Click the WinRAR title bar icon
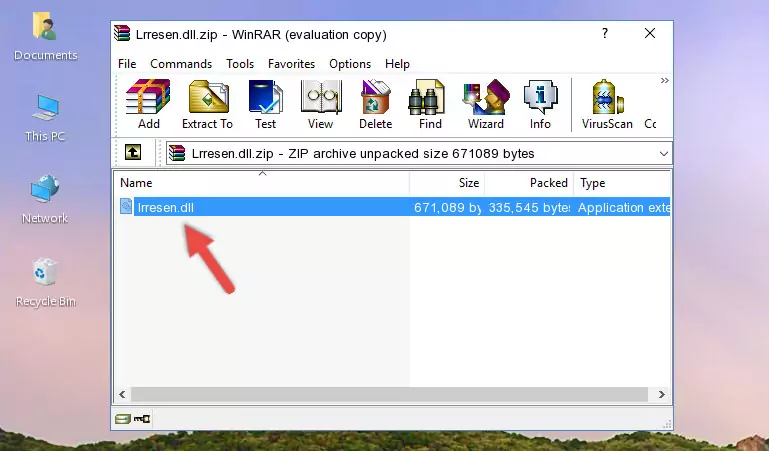Image resolution: width=769 pixels, height=451 pixels. point(122,33)
